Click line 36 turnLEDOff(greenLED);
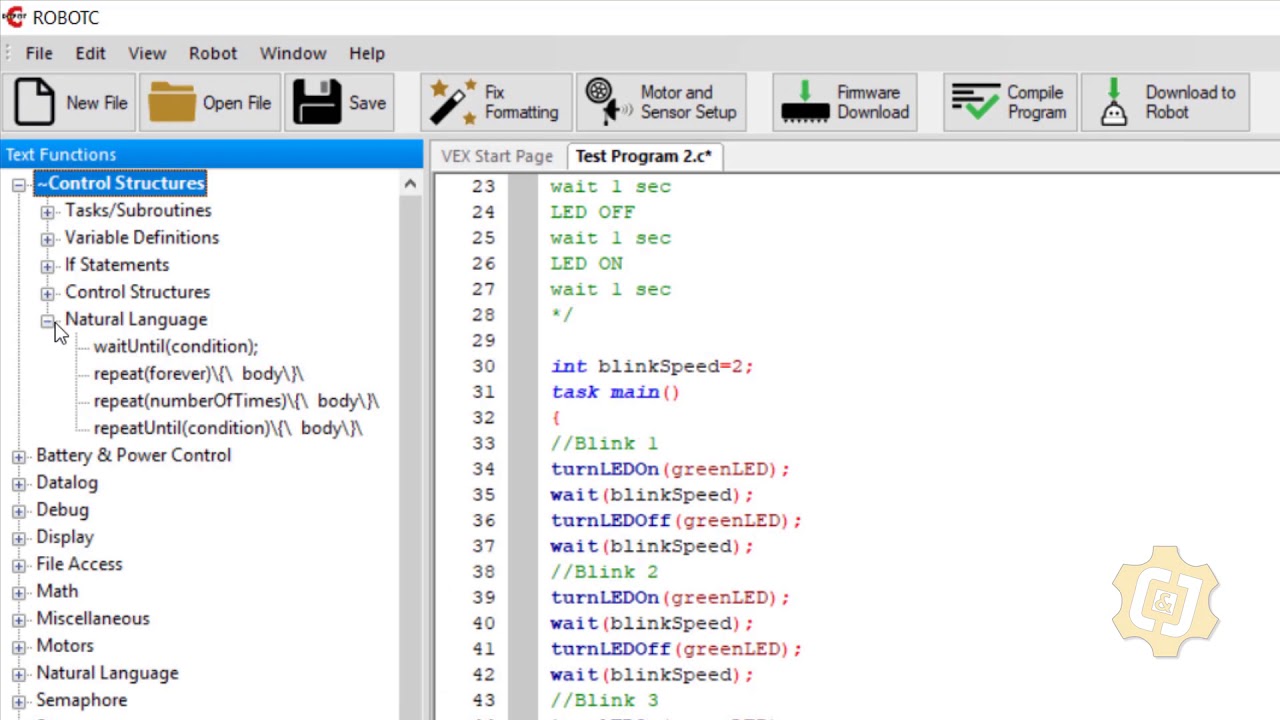Viewport: 1280px width, 720px height. click(x=676, y=520)
